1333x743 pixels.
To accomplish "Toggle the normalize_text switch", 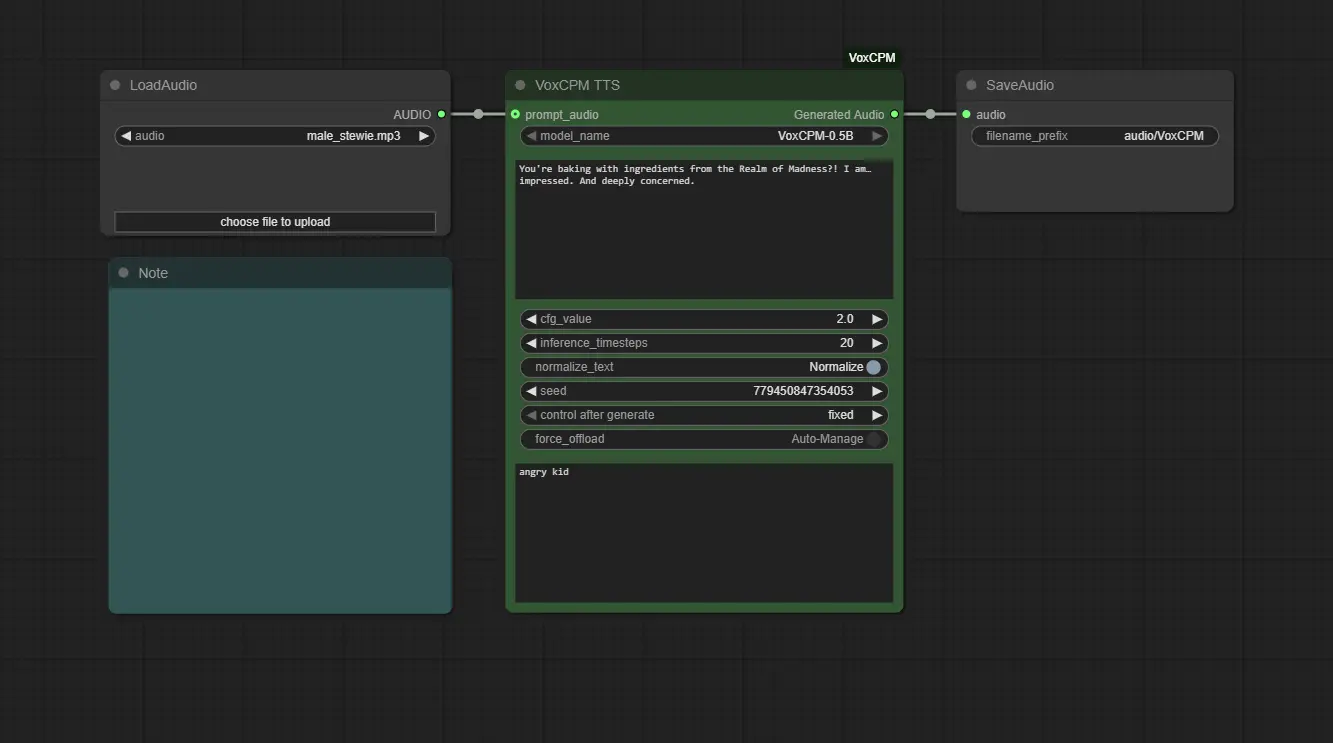I will point(873,367).
